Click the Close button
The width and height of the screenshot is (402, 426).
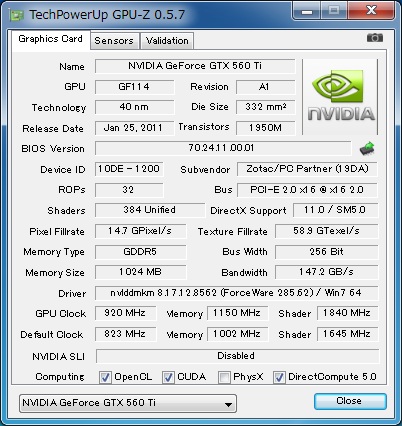350,401
